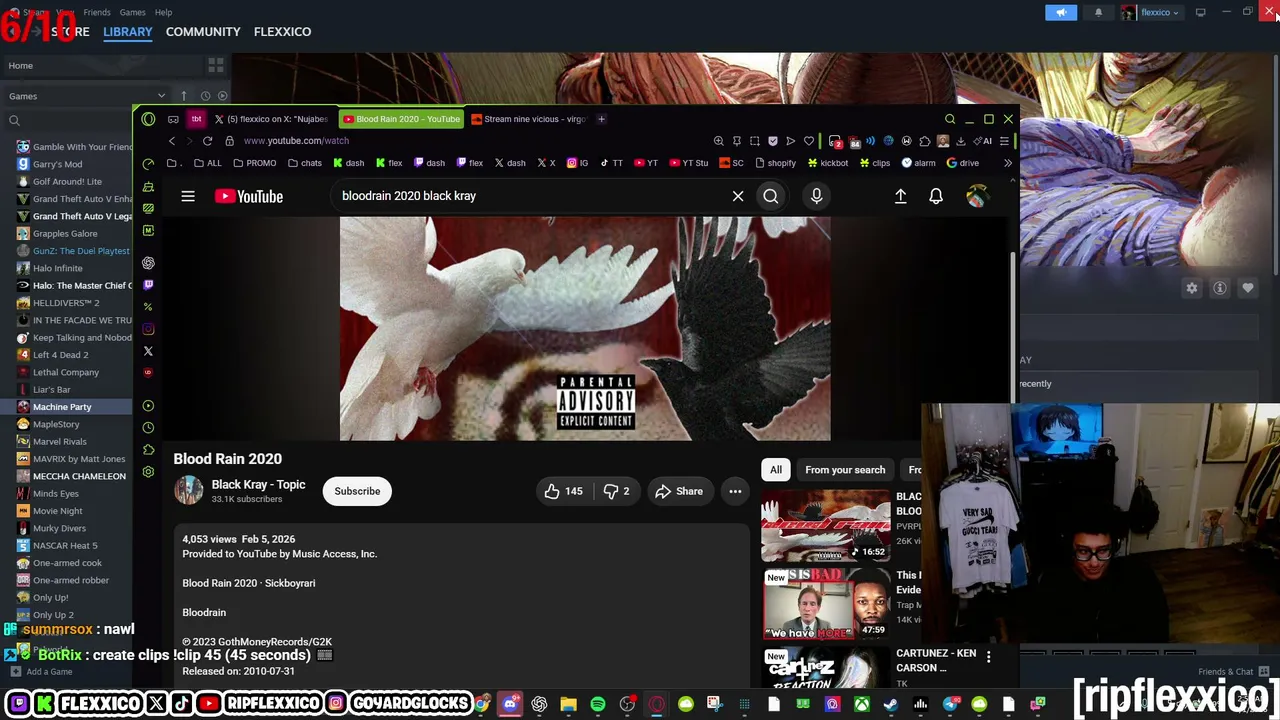Open browser search tabs magnifier

coord(950,119)
